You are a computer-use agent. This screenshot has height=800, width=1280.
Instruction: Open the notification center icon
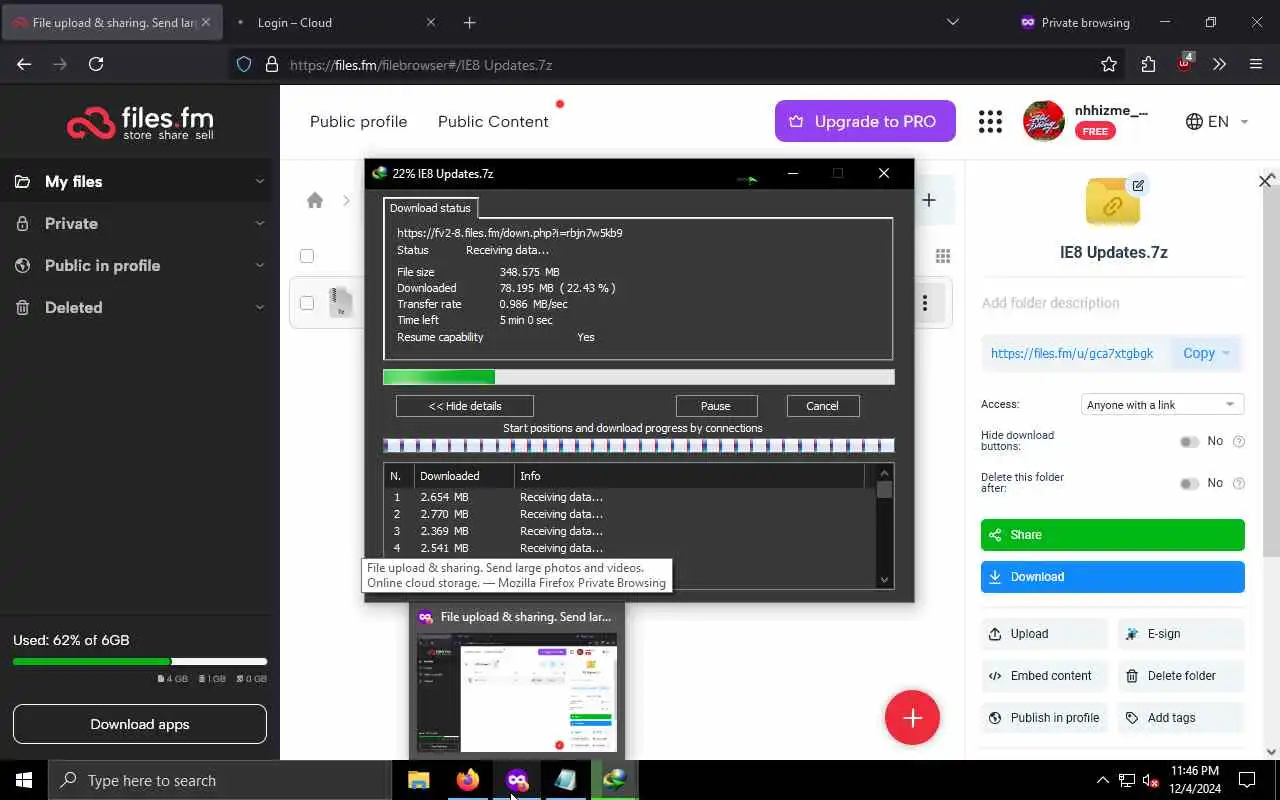pyautogui.click(x=1247, y=780)
